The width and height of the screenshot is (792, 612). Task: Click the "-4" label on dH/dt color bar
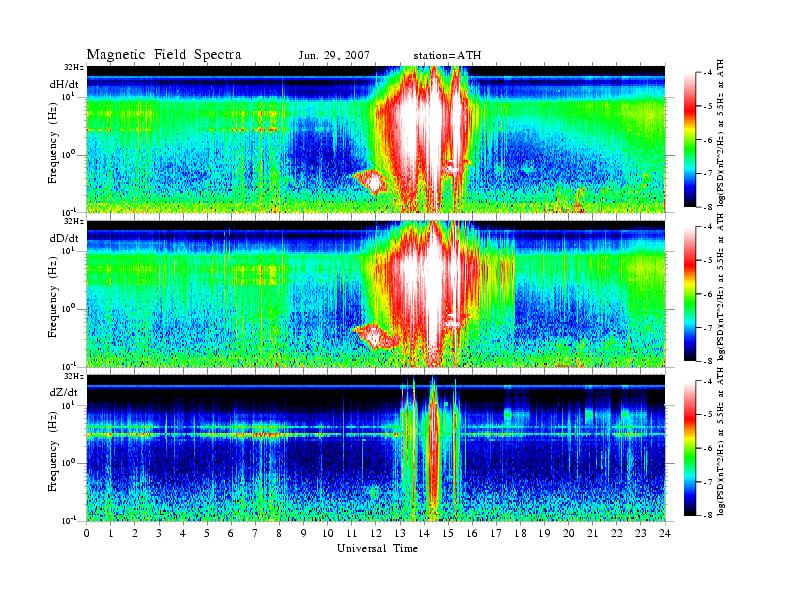tap(707, 73)
